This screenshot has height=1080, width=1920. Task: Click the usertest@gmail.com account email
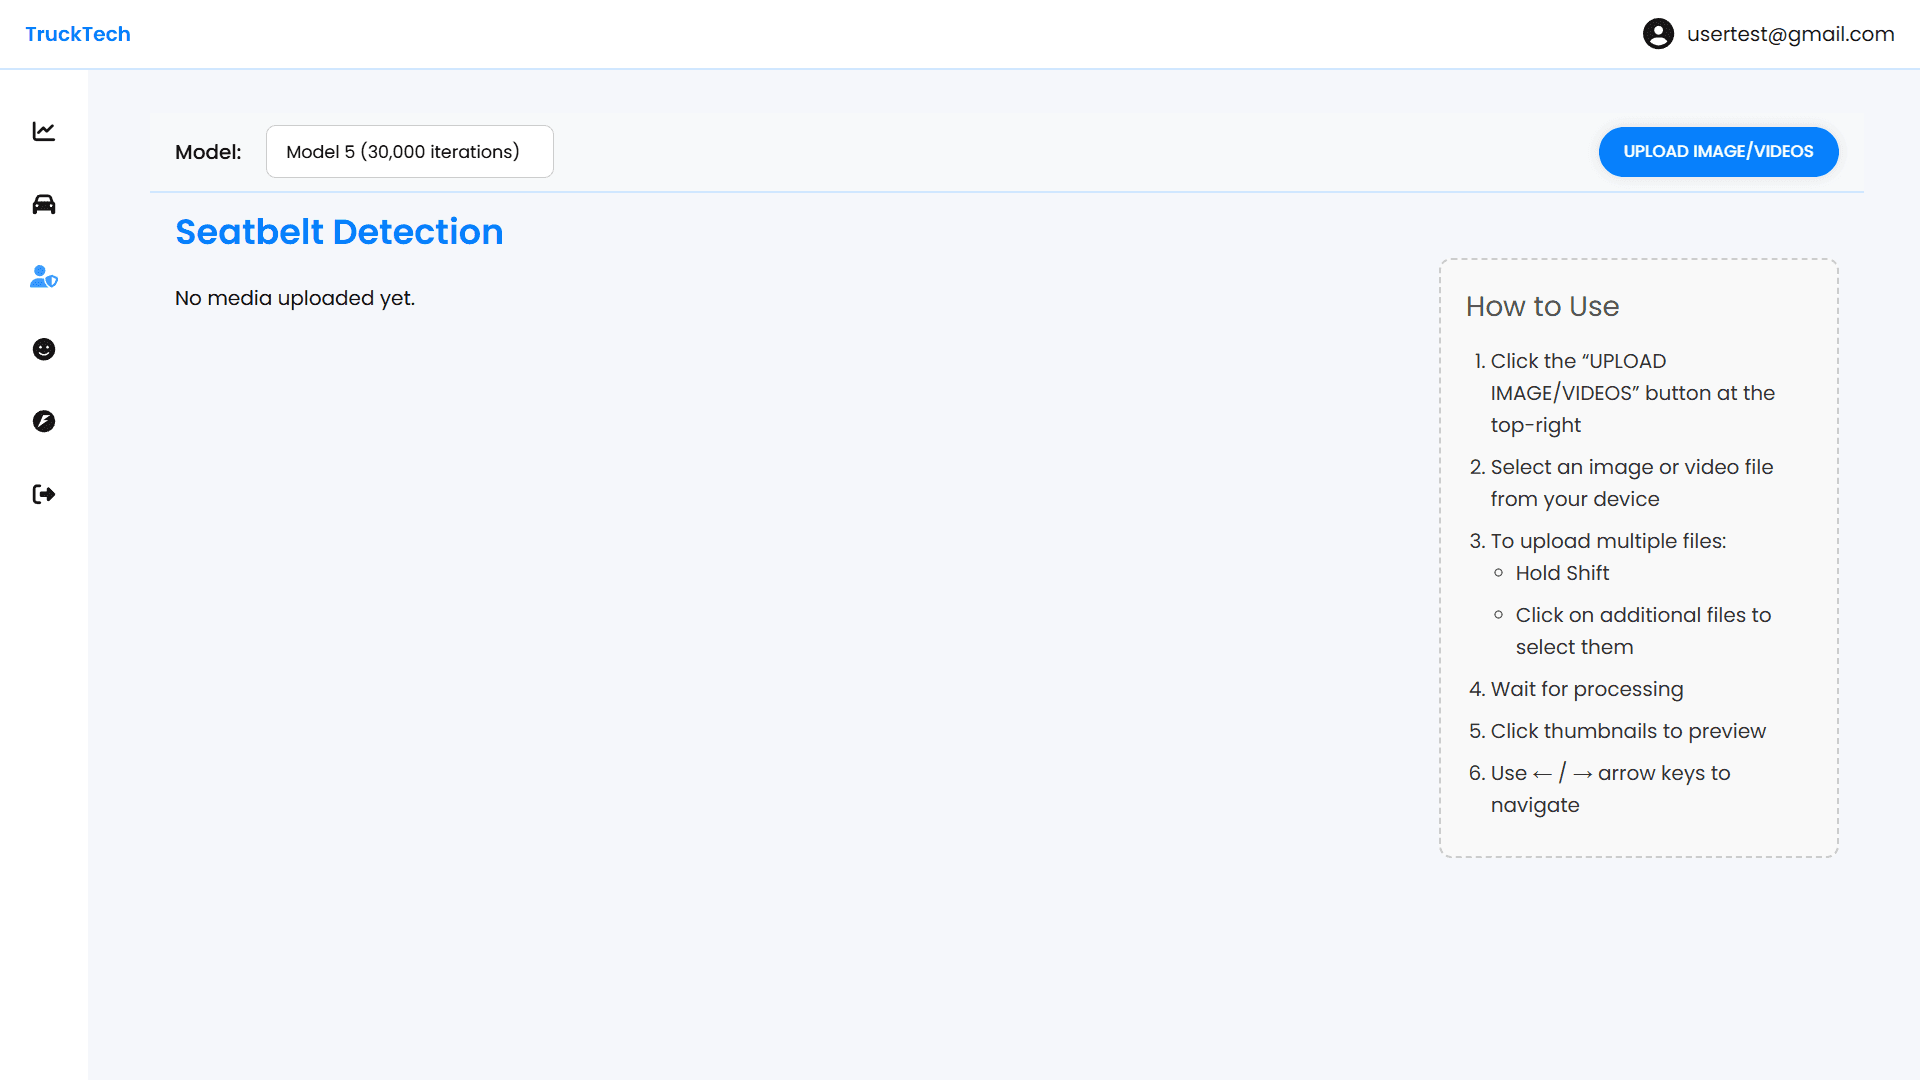click(1790, 34)
